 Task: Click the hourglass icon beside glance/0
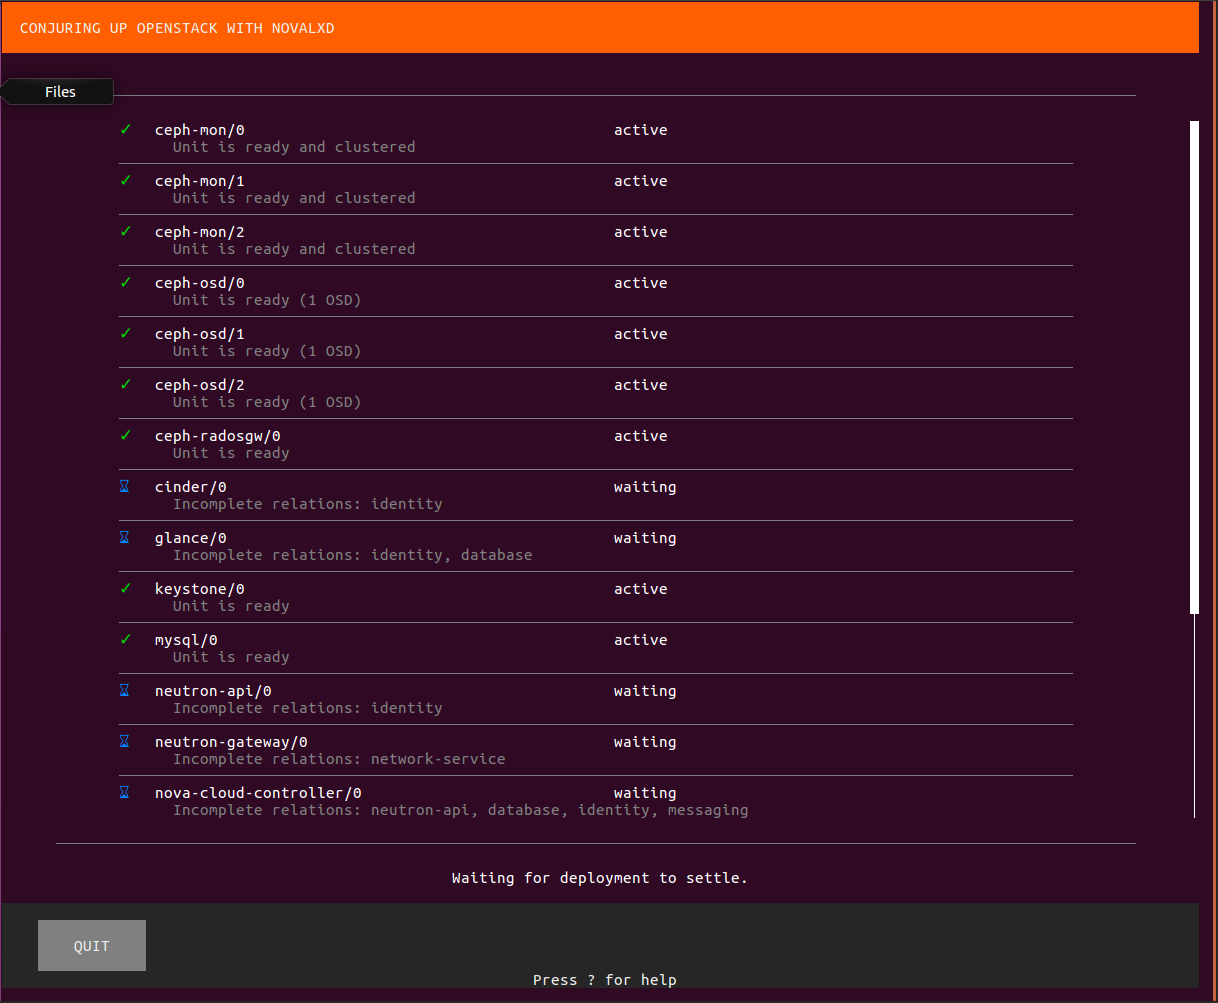[125, 537]
